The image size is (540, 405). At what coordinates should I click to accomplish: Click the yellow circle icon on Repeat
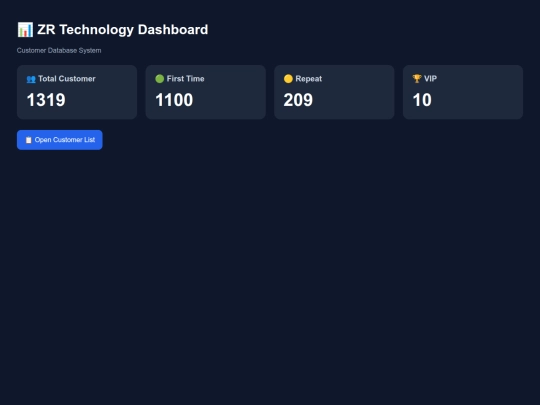[288, 79]
